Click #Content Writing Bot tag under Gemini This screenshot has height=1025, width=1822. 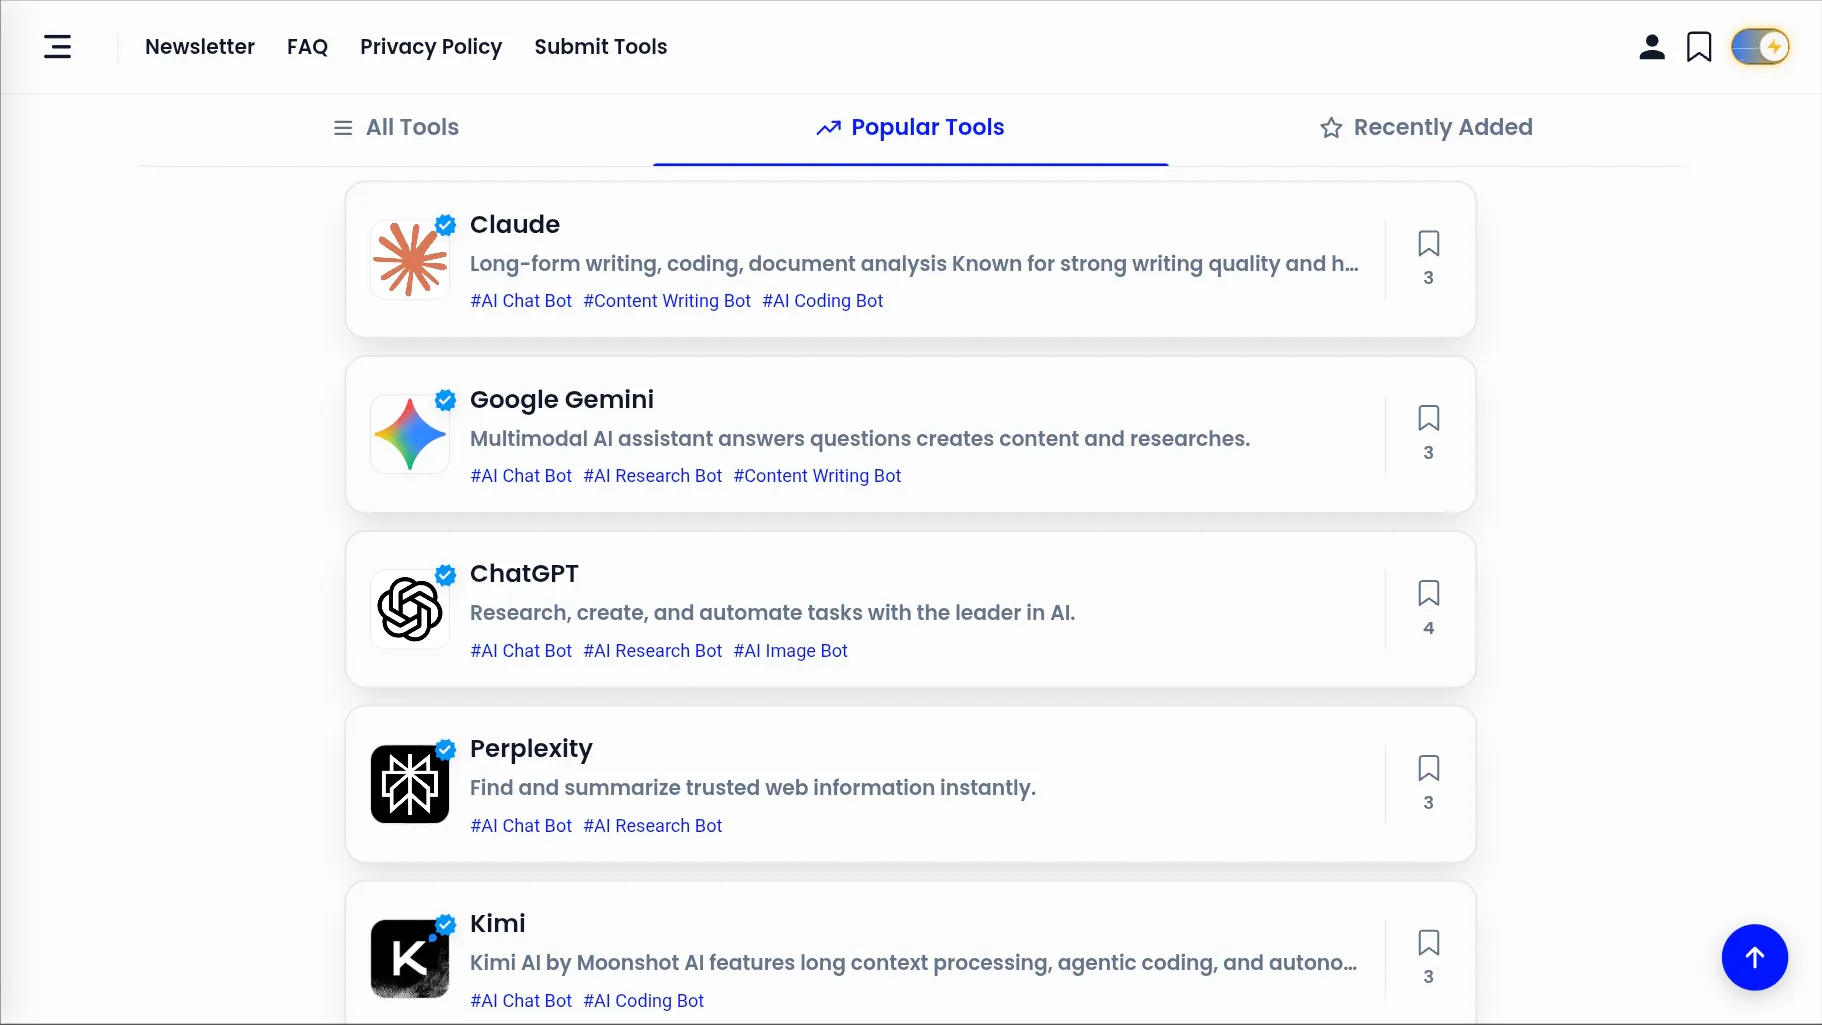[x=817, y=476]
